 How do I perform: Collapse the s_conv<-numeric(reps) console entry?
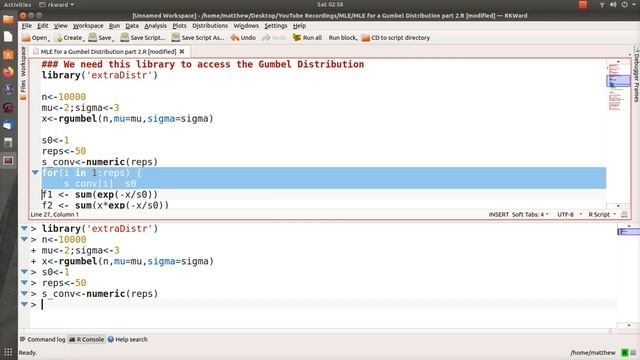pyautogui.click(x=24, y=293)
